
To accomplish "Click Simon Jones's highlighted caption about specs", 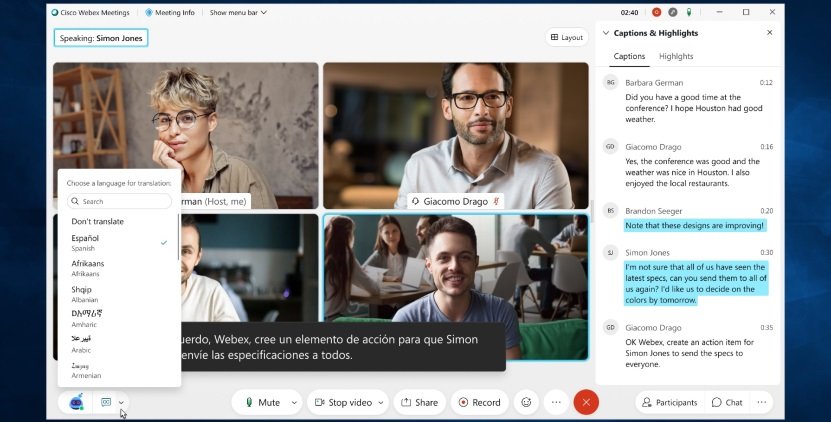I will click(696, 284).
